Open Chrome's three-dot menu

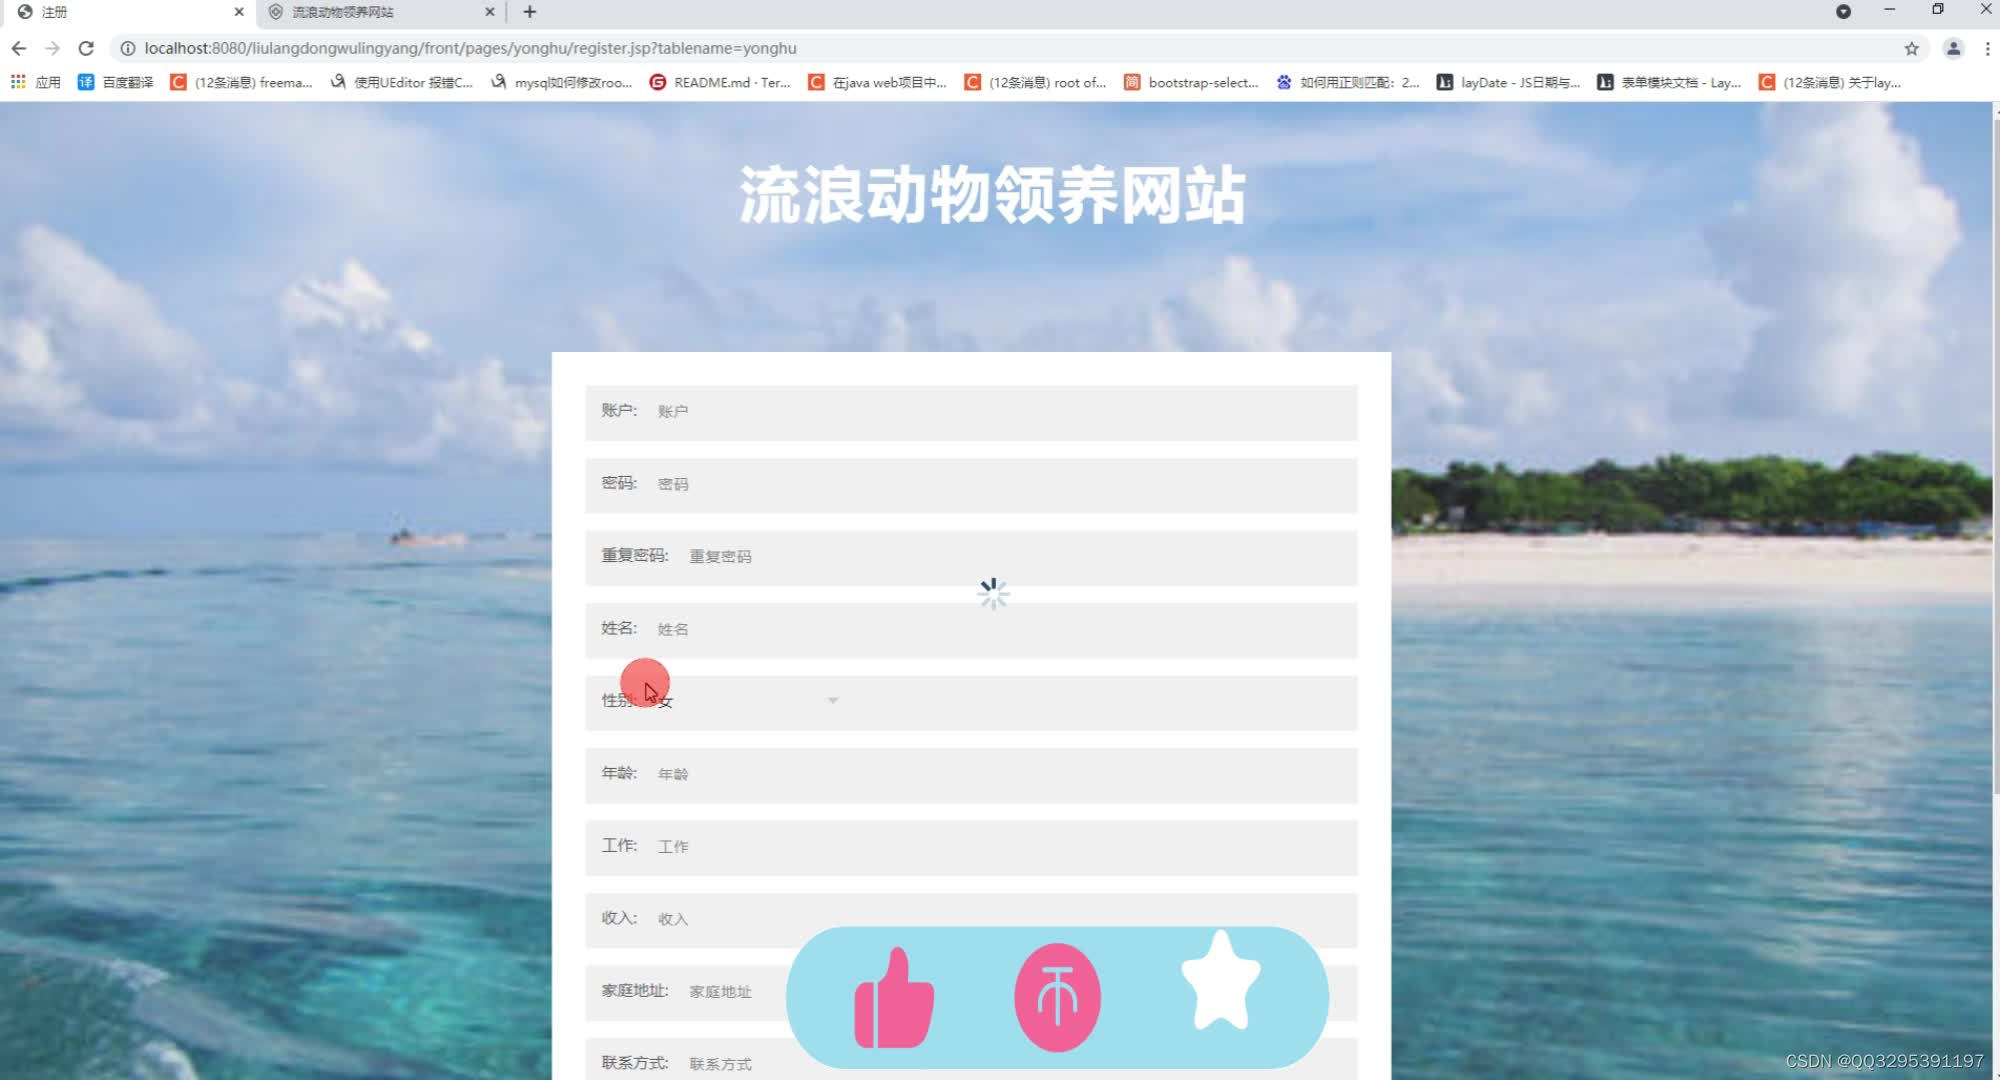[1987, 48]
